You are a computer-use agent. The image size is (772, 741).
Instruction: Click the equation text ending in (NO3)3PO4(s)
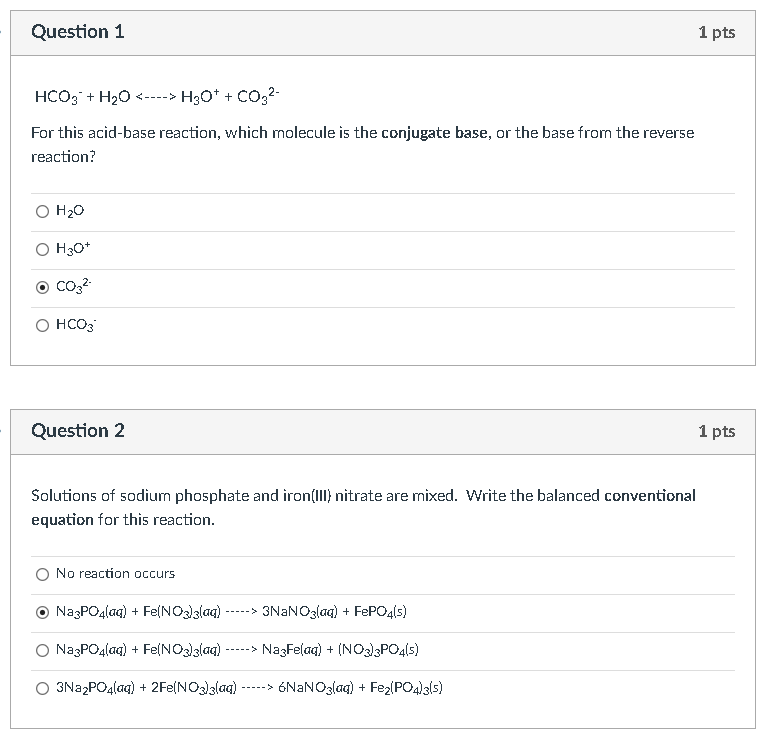tap(237, 649)
